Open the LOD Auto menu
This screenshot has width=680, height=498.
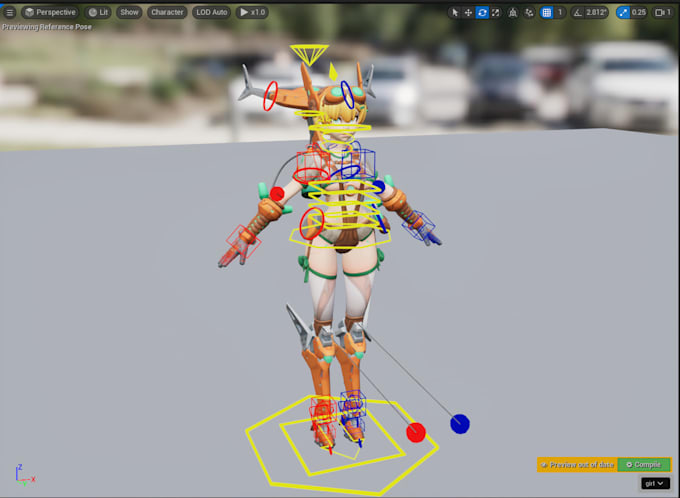click(212, 12)
